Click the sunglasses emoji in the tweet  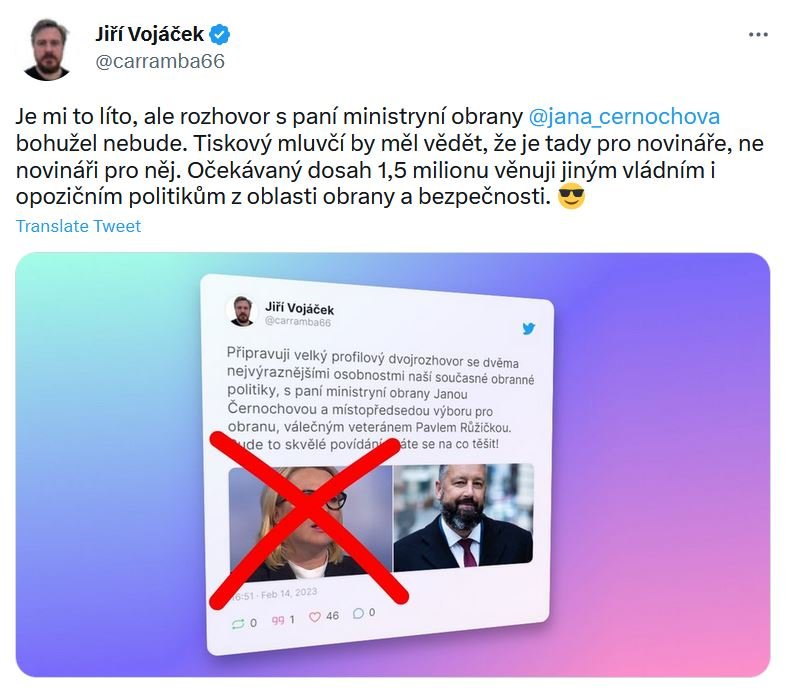coord(571,196)
